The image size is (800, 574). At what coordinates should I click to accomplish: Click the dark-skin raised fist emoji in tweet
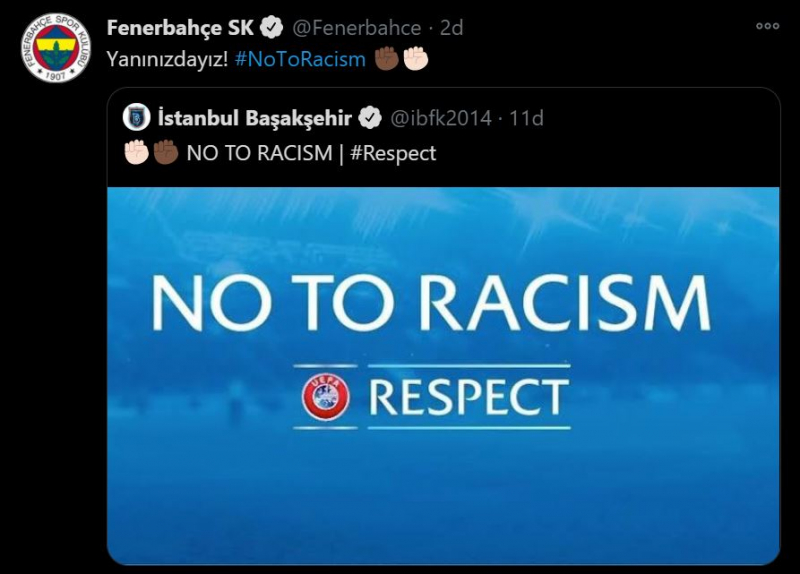click(386, 59)
